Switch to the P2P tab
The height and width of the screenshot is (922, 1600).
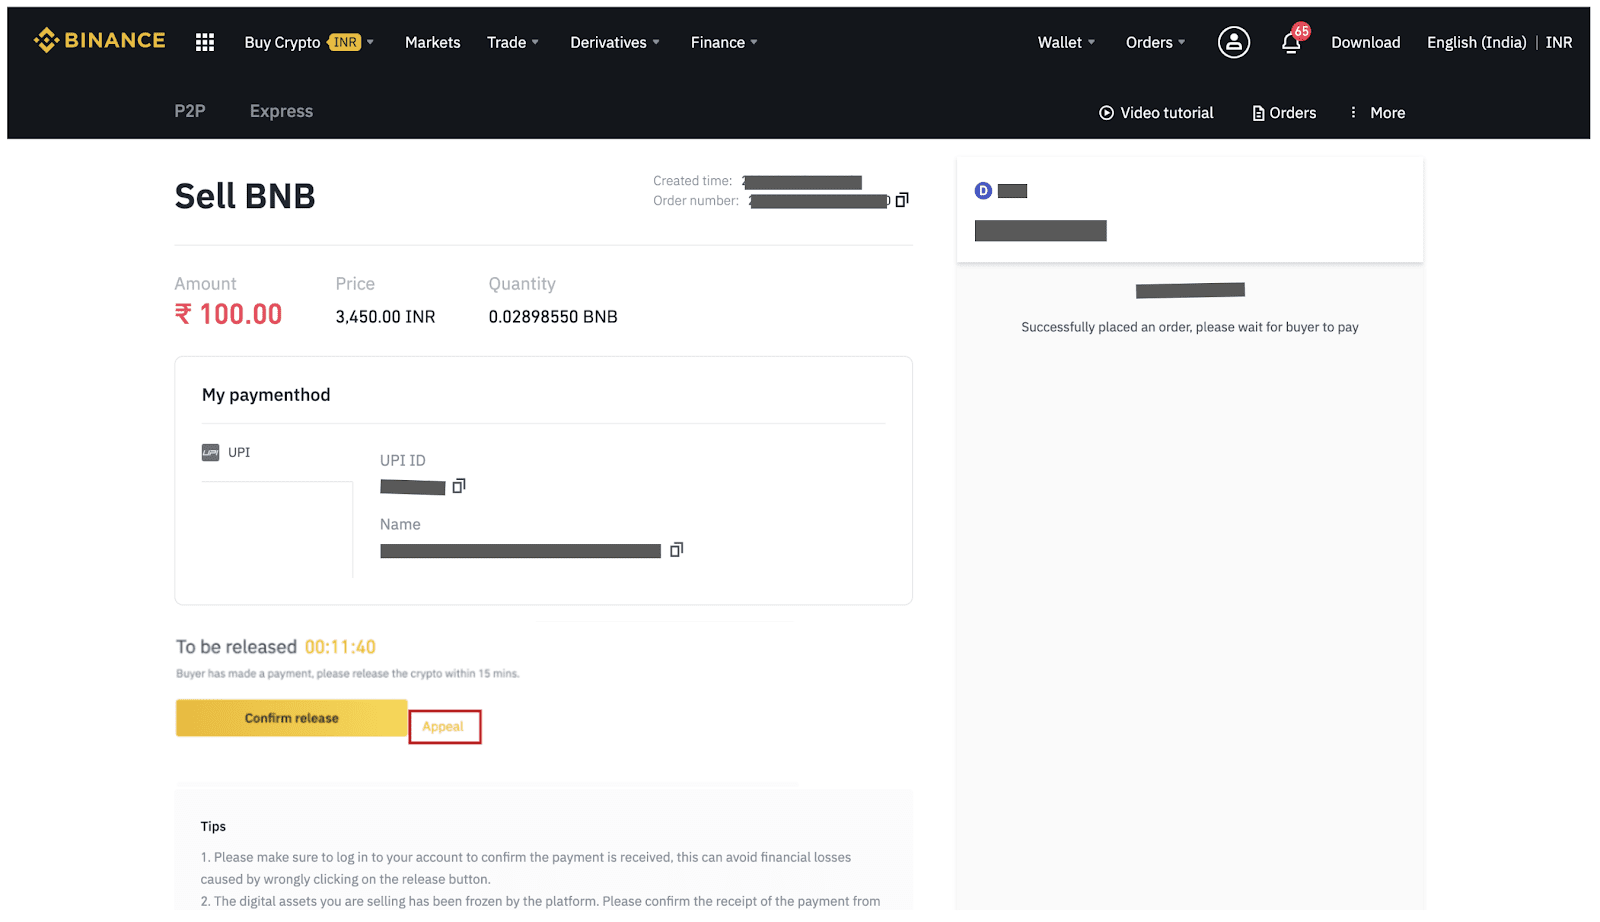tap(190, 111)
